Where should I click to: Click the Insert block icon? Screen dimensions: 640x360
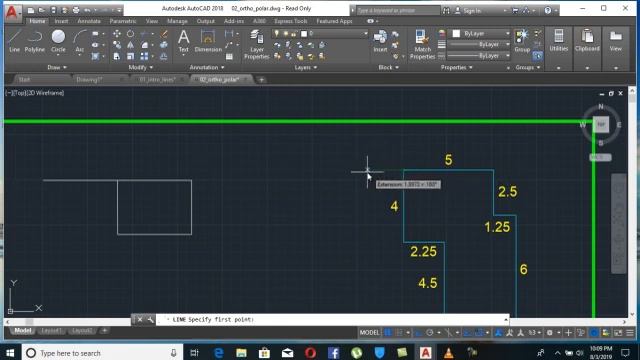click(380, 41)
